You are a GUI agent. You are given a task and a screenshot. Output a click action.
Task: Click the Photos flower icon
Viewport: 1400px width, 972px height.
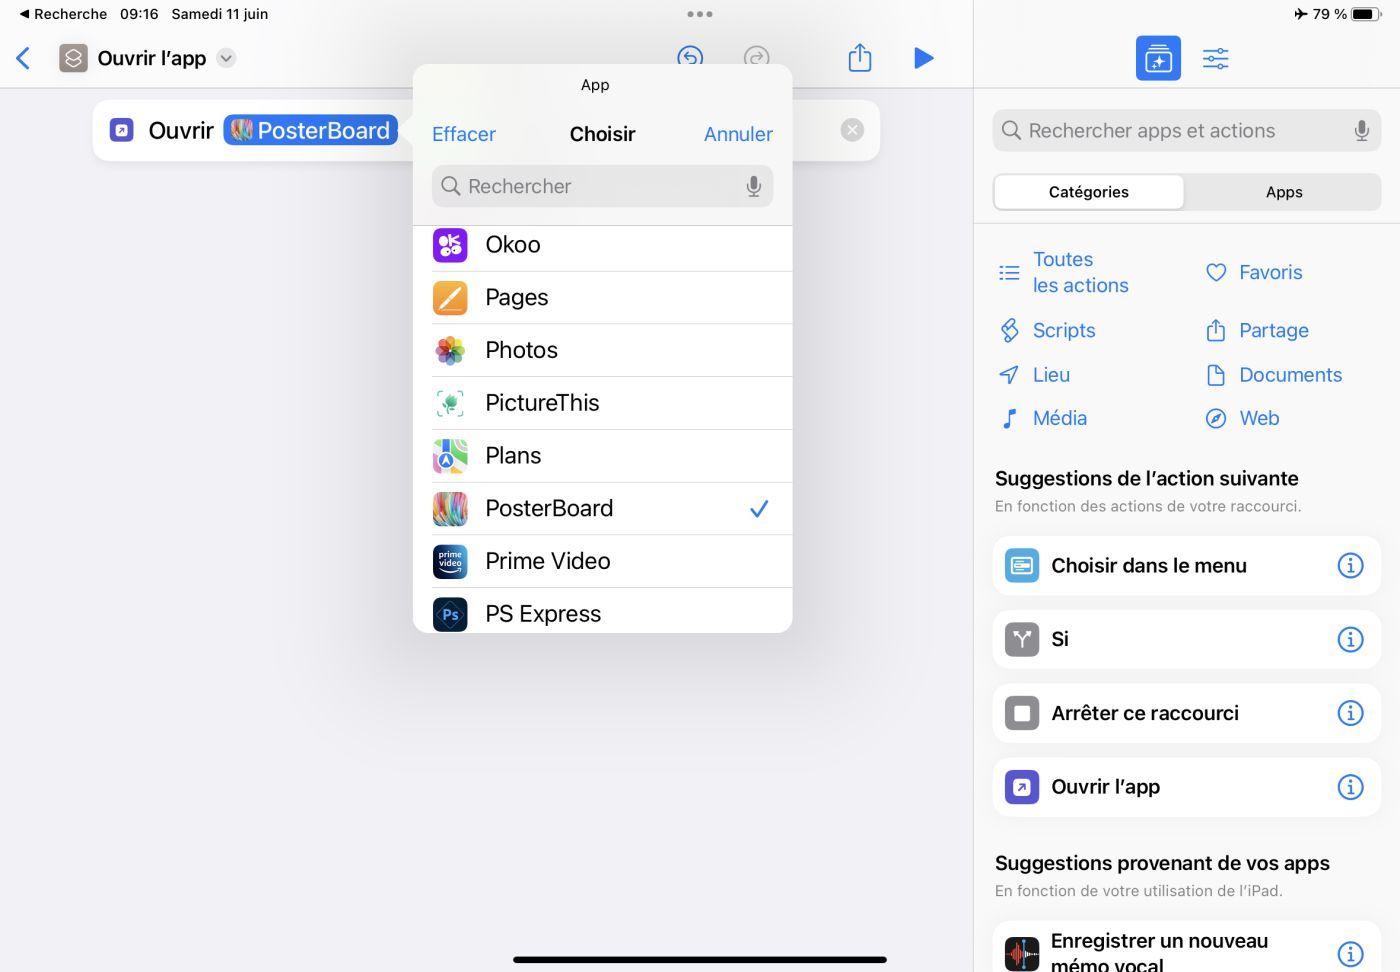450,350
